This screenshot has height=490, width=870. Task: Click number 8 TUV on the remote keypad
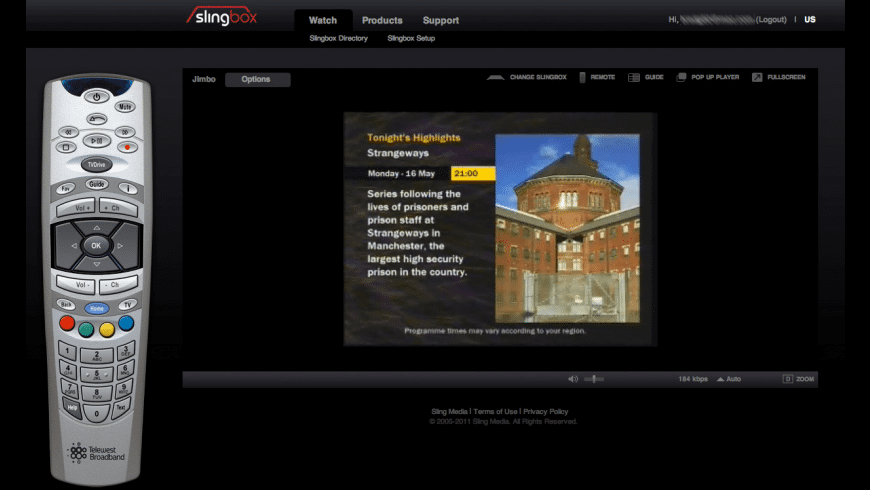[x=97, y=393]
